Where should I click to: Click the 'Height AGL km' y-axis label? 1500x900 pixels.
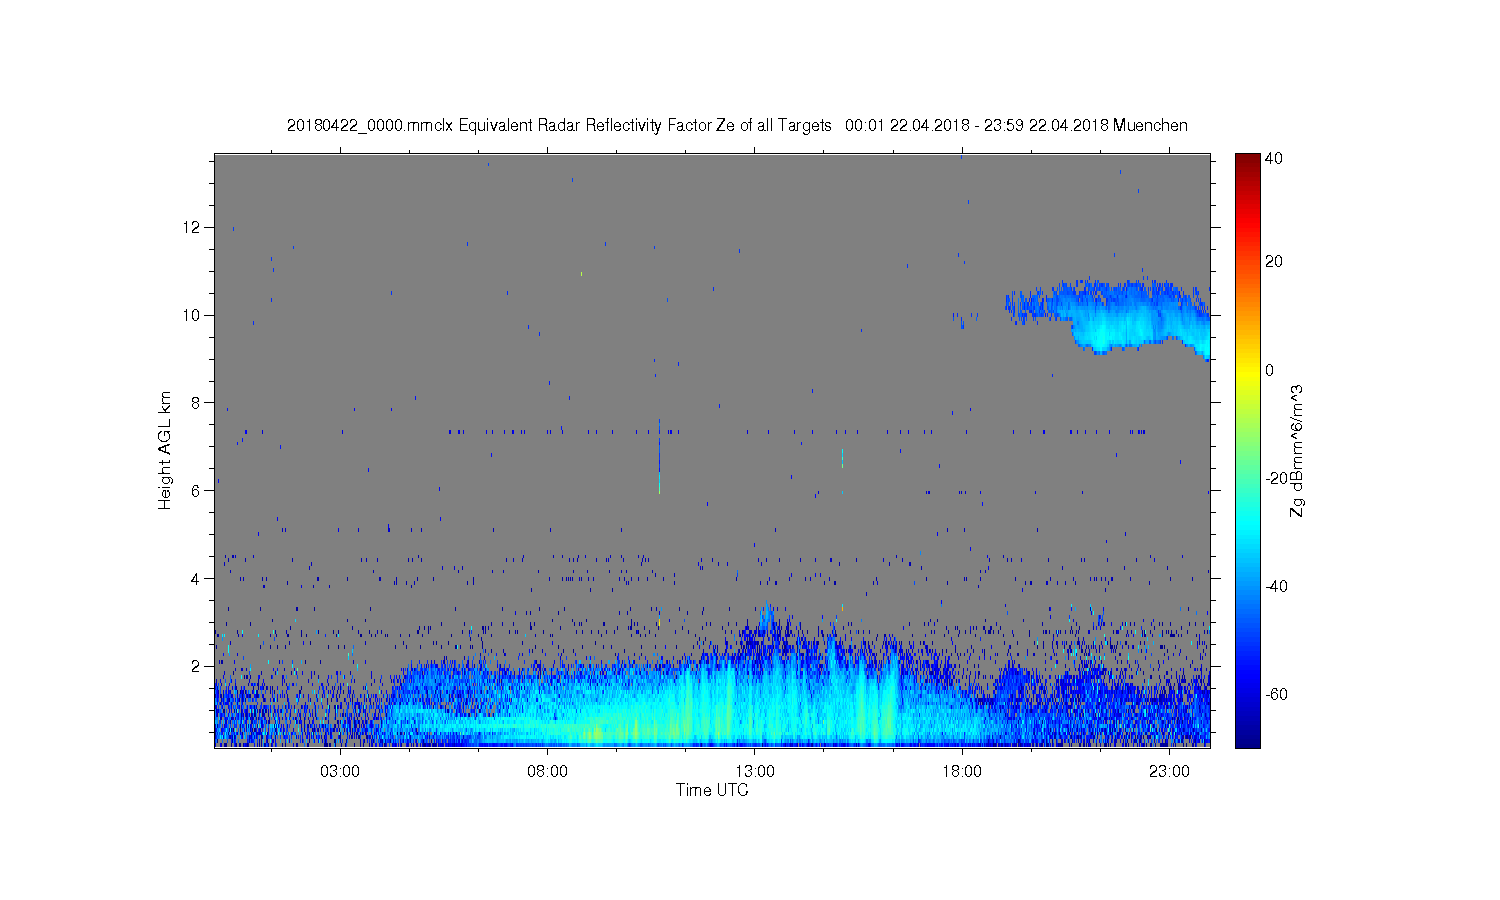point(165,450)
